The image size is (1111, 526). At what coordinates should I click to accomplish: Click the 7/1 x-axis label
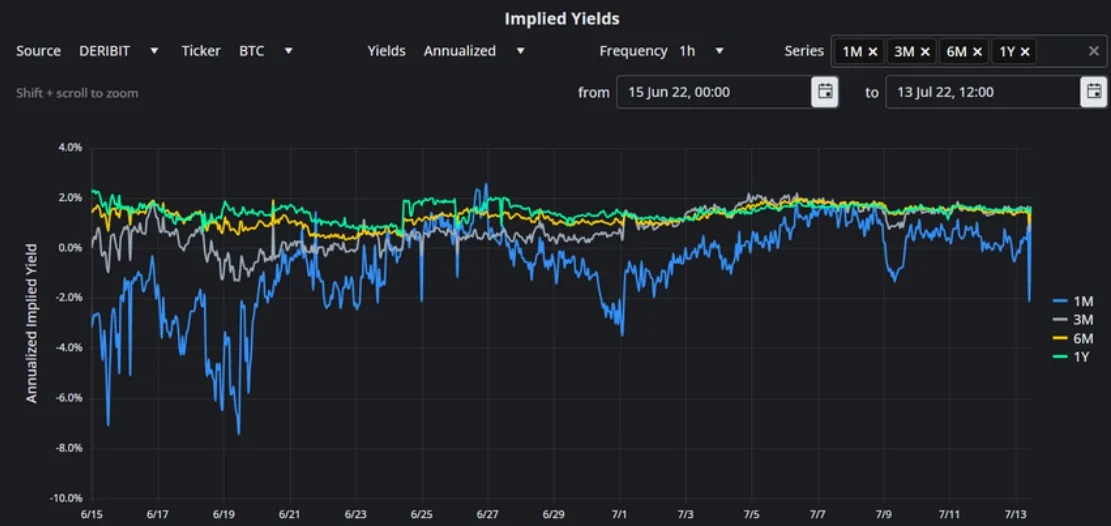click(621, 513)
